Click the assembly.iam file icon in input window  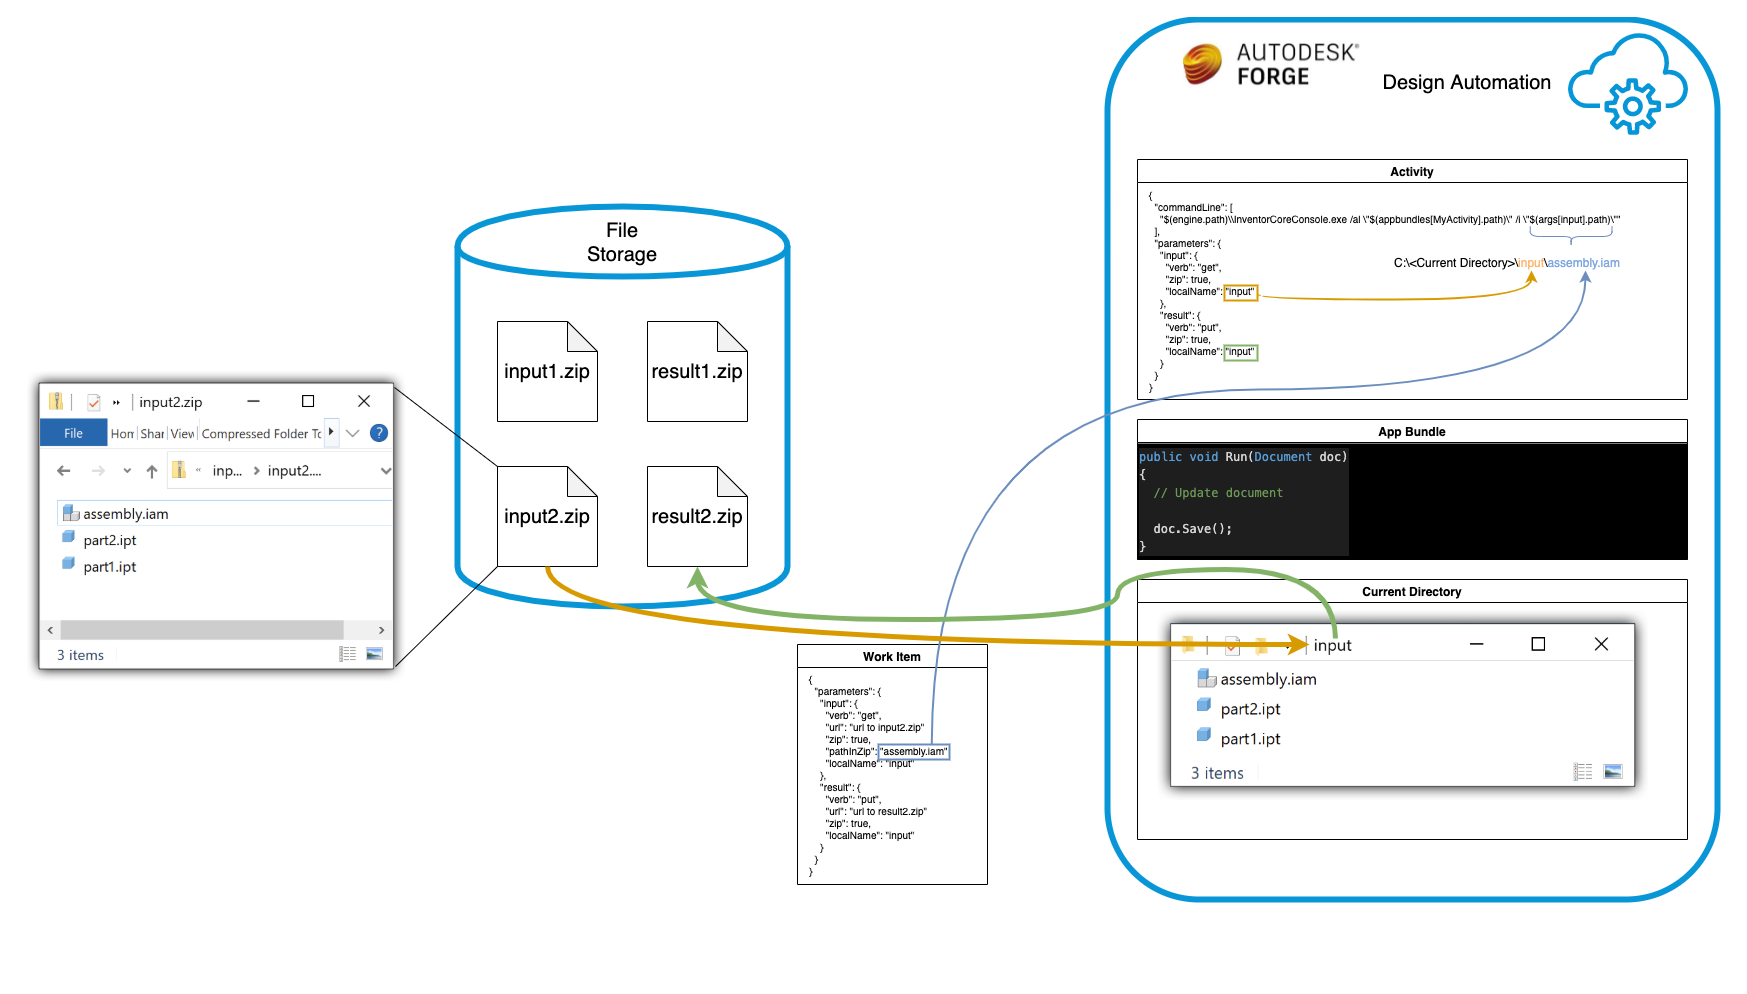click(x=1207, y=678)
